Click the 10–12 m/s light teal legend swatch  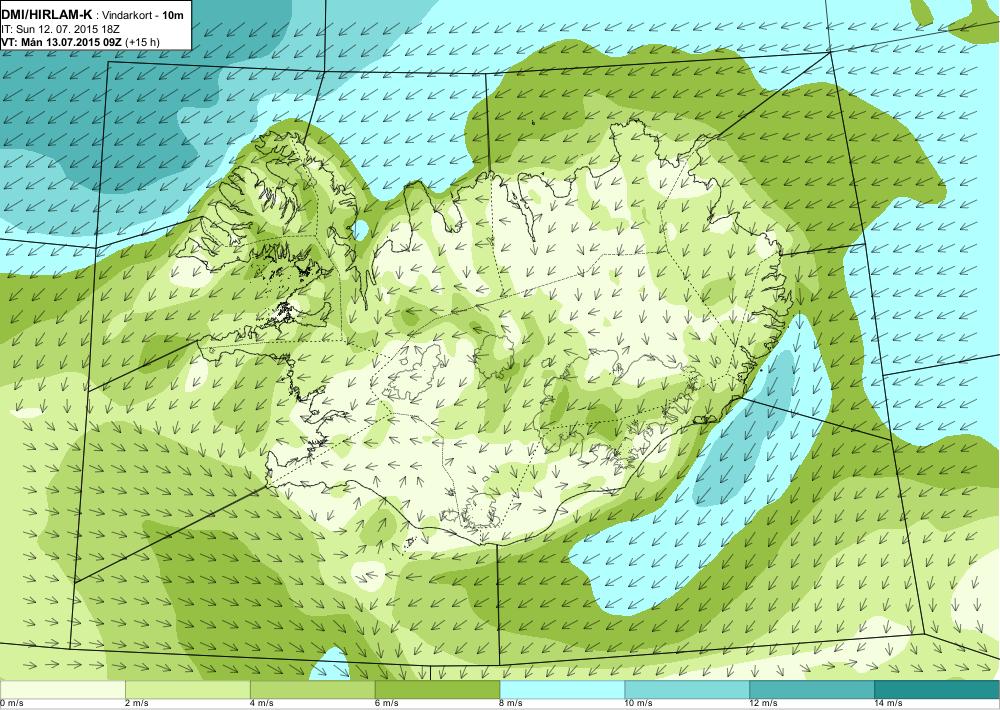[687, 690]
